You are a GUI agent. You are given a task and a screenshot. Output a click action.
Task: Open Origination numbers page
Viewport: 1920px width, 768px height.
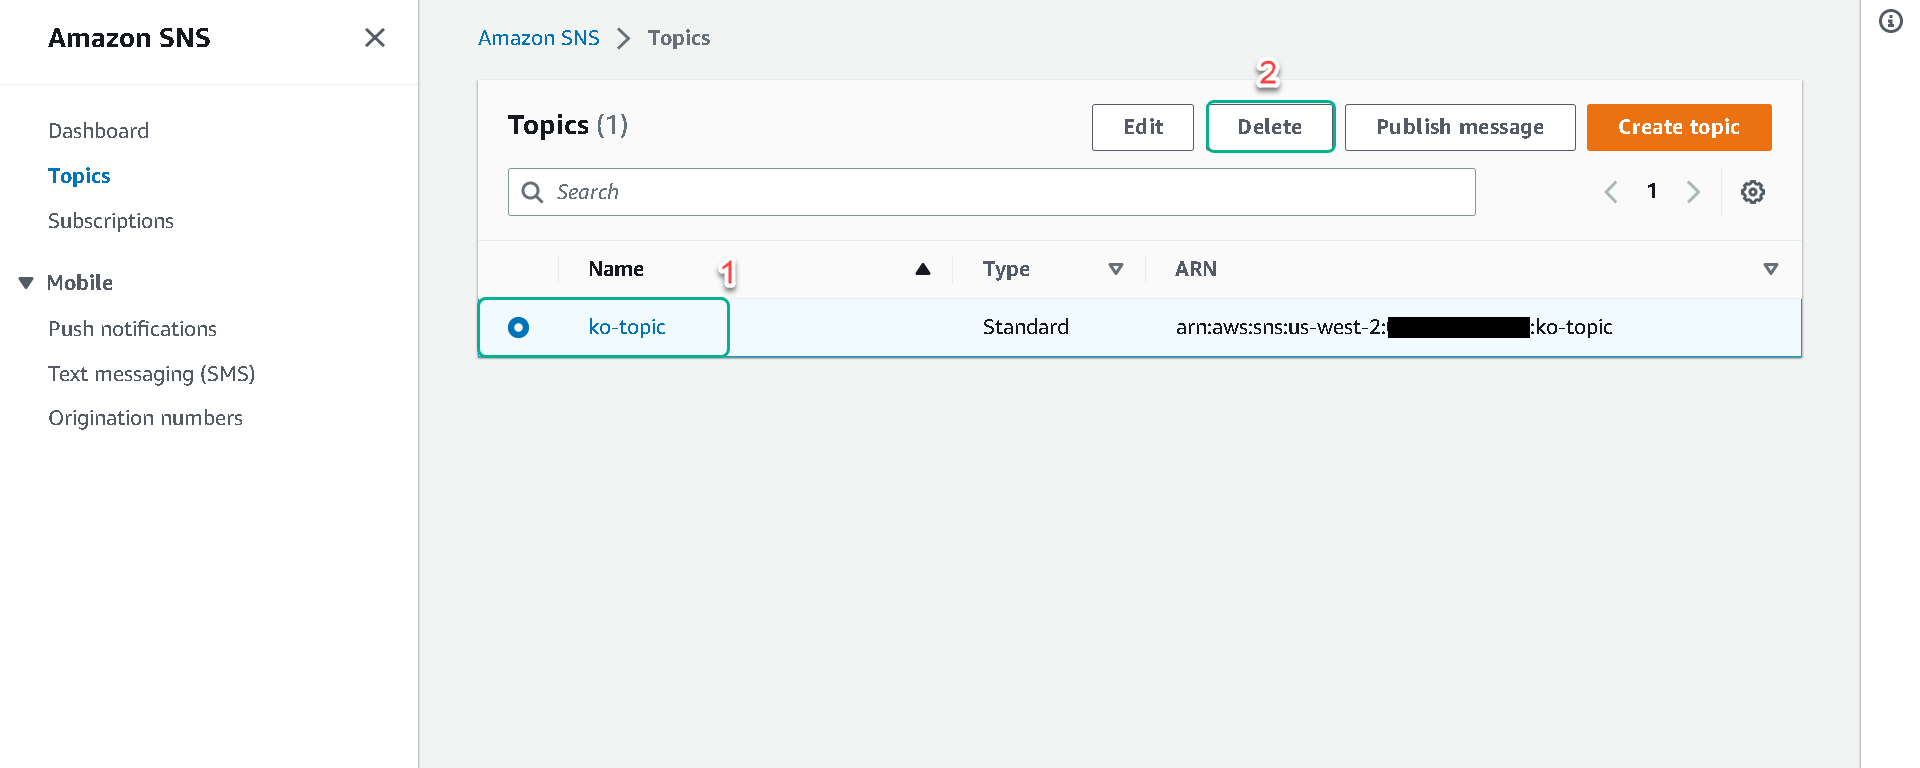pyautogui.click(x=145, y=418)
